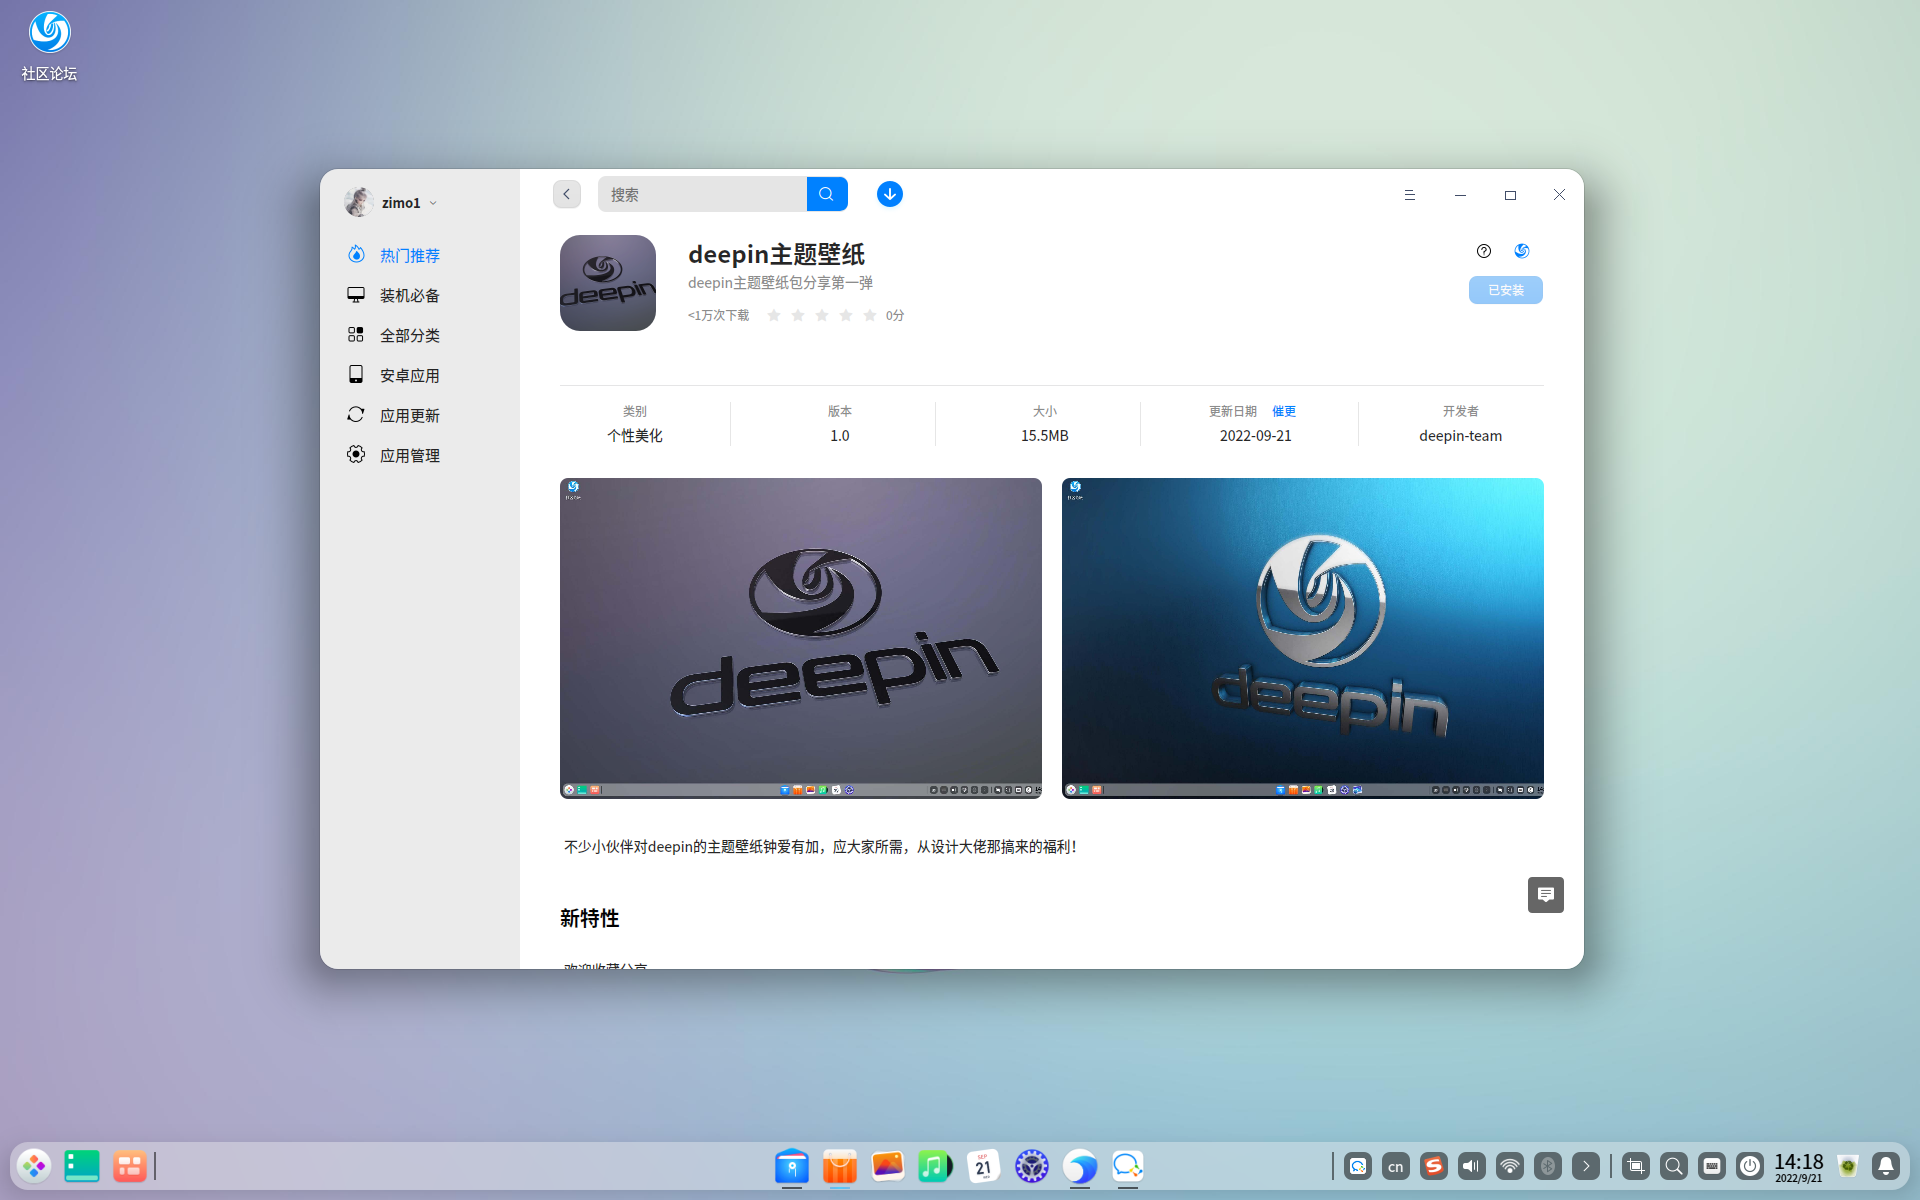The image size is (1920, 1200).
Task: Open the music player dock icon
Action: 936,1166
